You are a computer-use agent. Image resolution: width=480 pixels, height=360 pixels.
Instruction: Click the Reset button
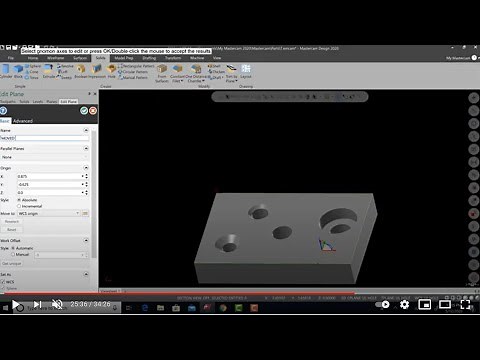[x=12, y=229]
